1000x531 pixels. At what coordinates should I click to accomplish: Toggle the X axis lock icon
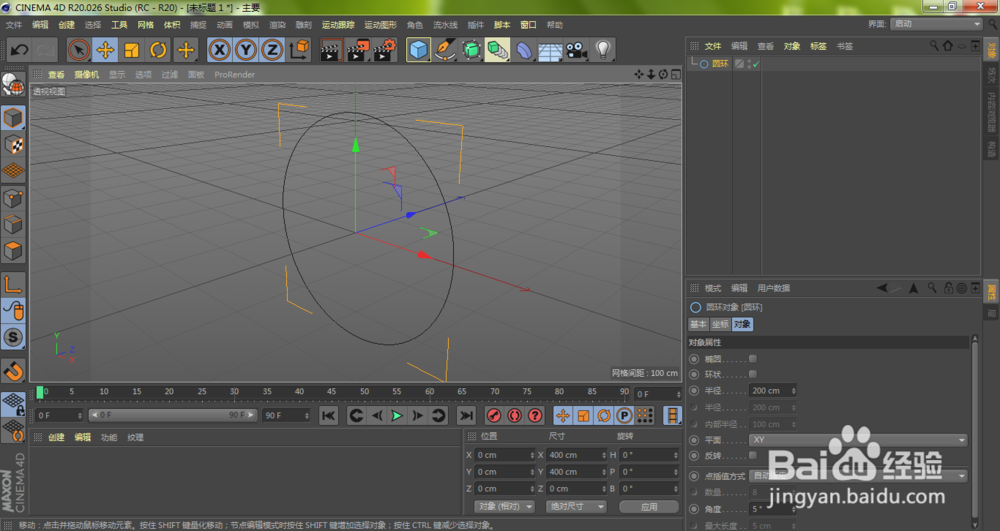219,49
